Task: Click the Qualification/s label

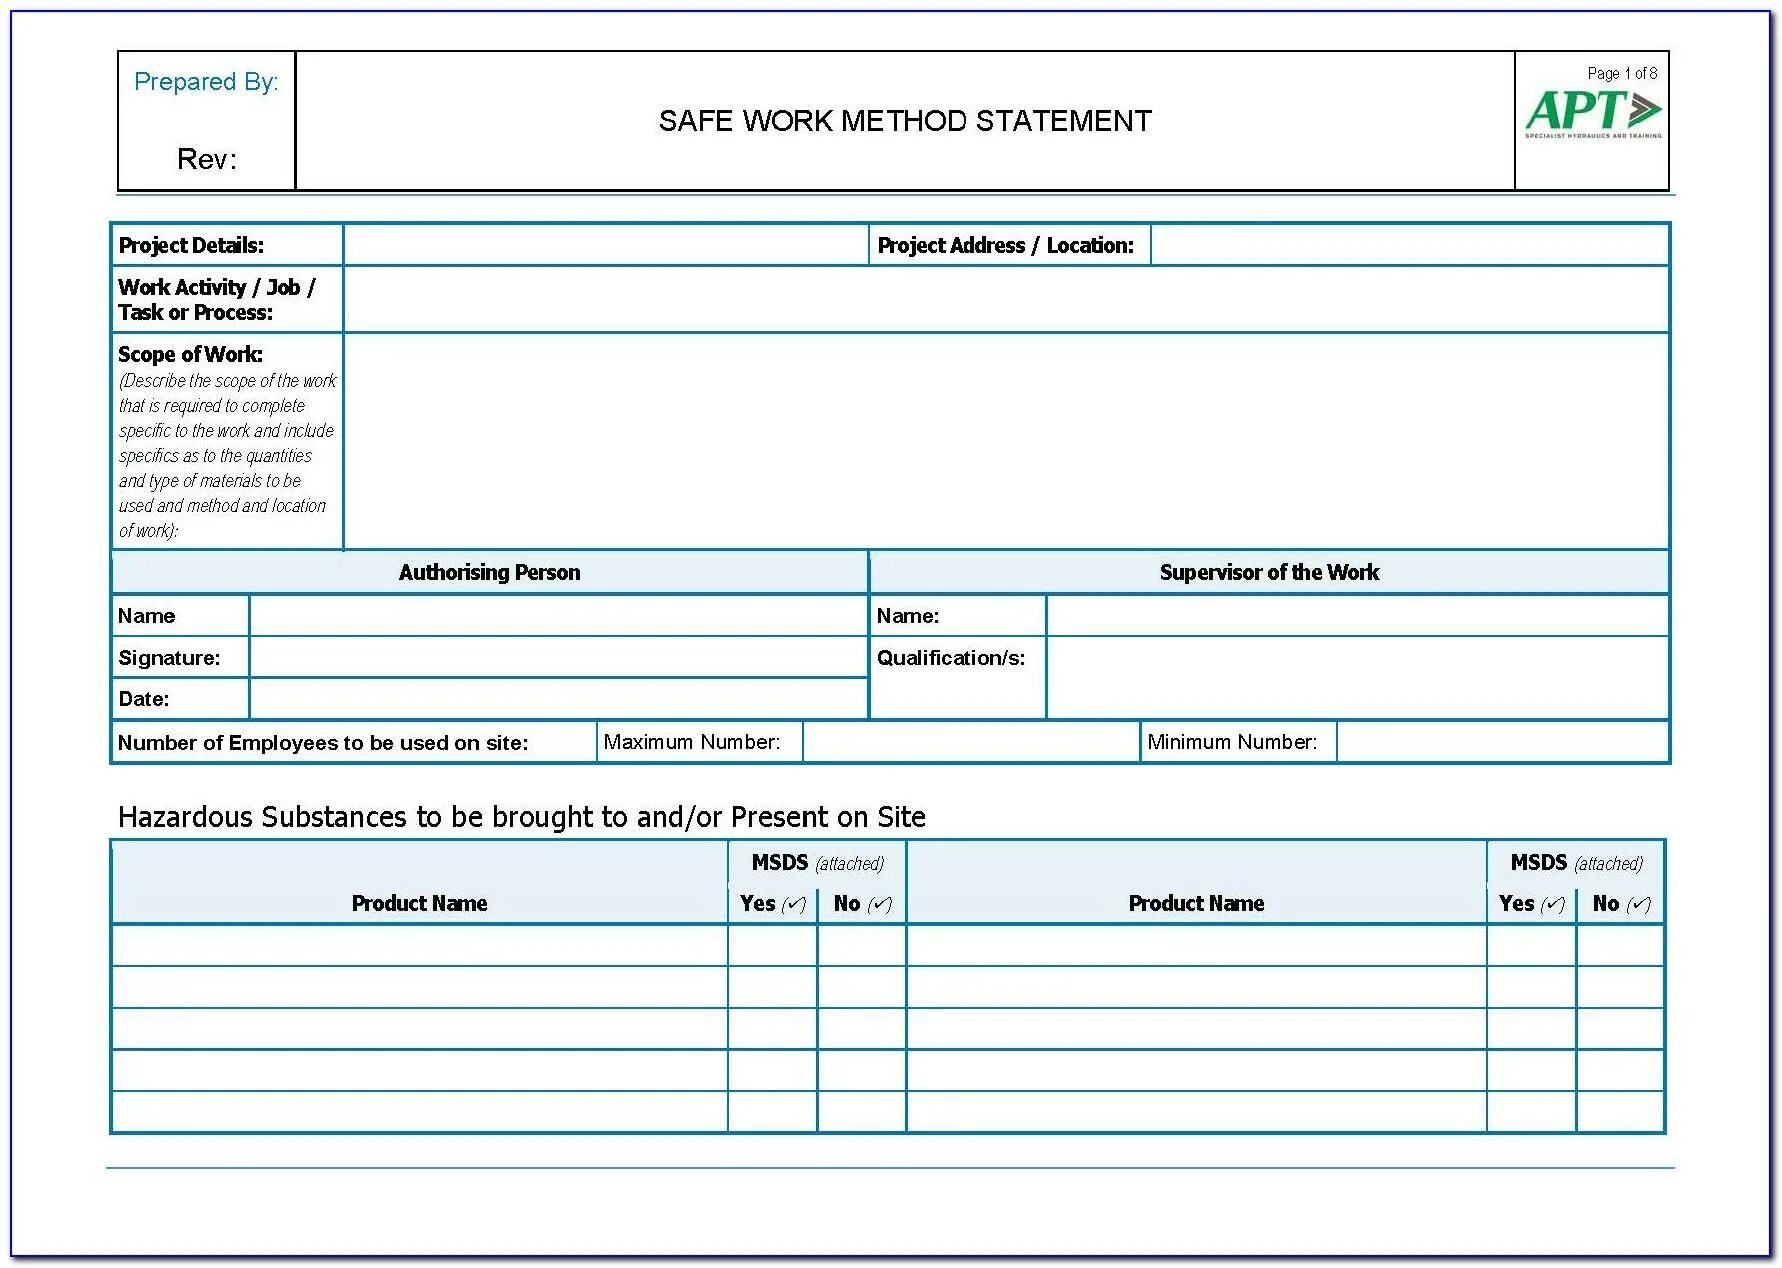Action: (951, 658)
